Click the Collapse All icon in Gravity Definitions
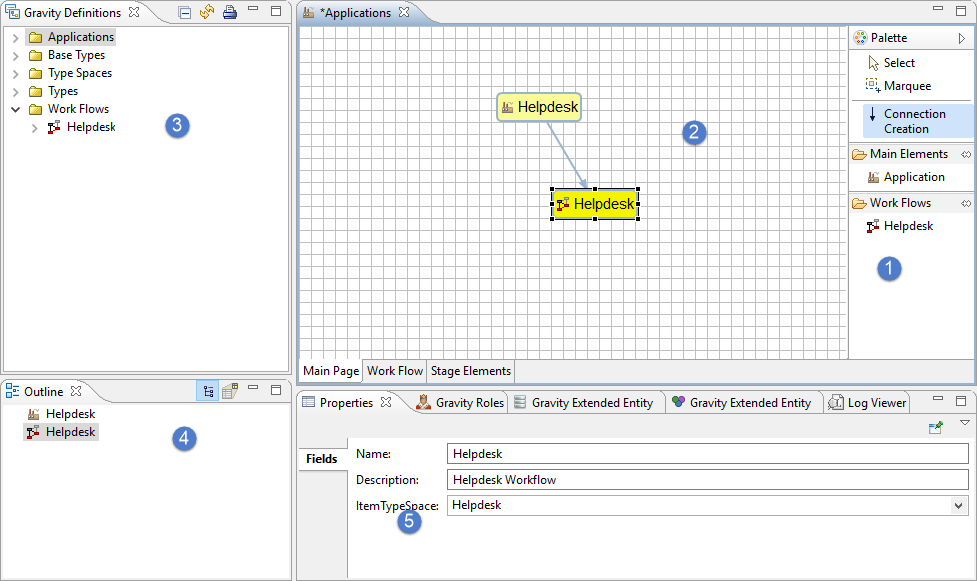 click(x=184, y=13)
